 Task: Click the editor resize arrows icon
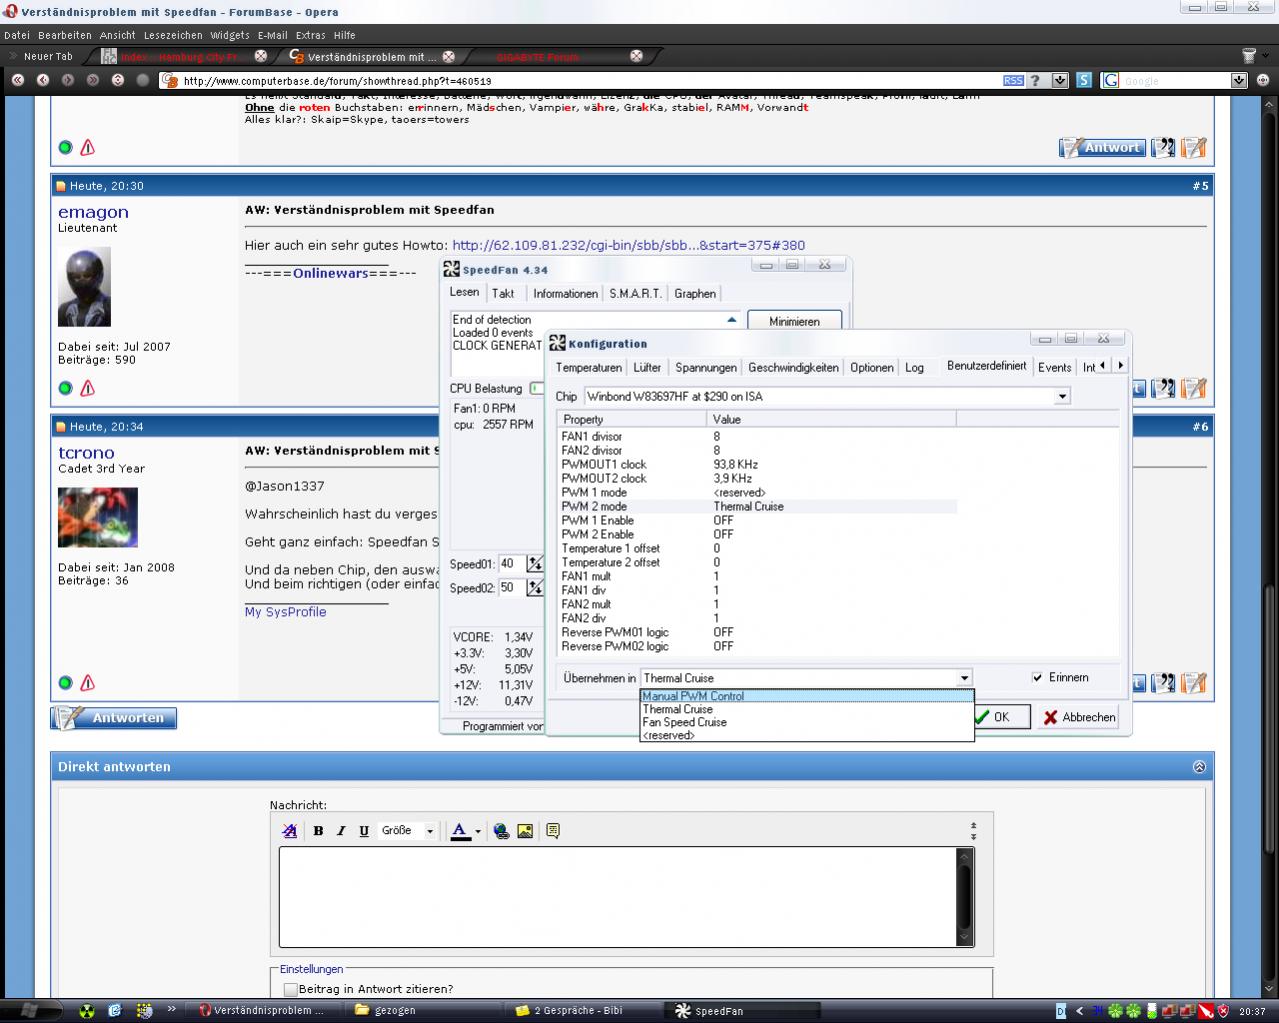(973, 831)
